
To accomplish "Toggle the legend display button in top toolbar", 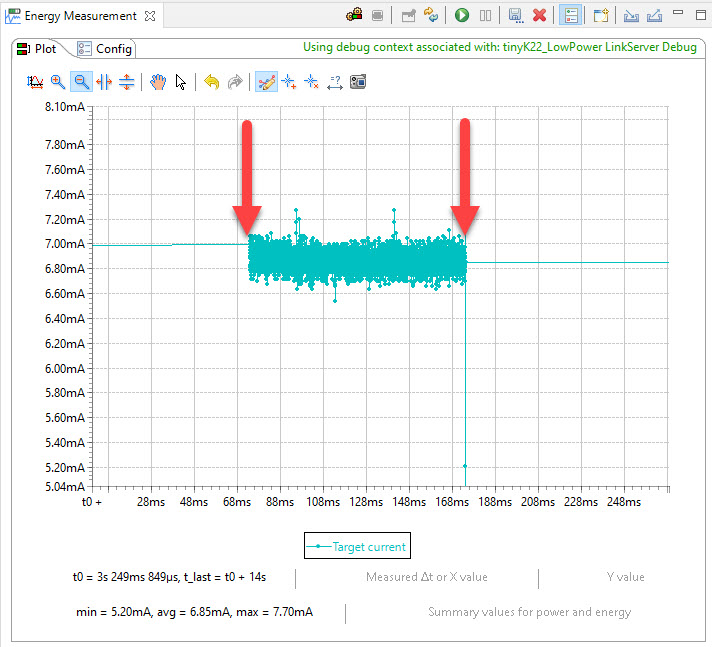I will click(x=570, y=15).
